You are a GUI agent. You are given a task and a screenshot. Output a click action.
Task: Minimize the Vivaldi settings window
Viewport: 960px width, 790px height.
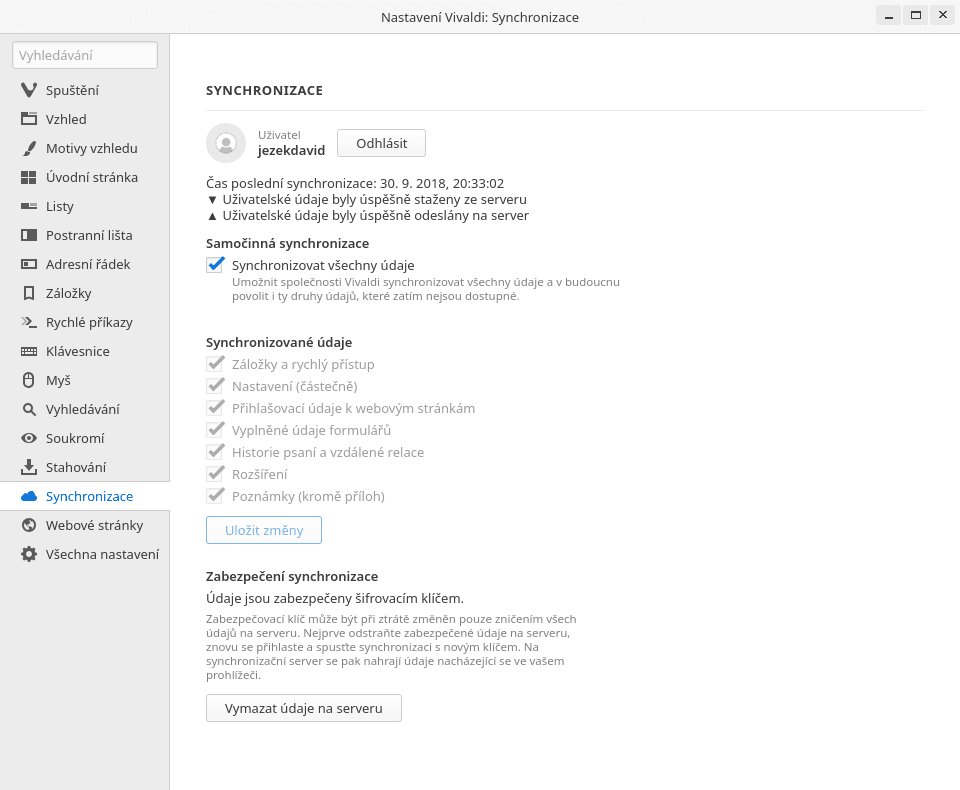point(888,15)
